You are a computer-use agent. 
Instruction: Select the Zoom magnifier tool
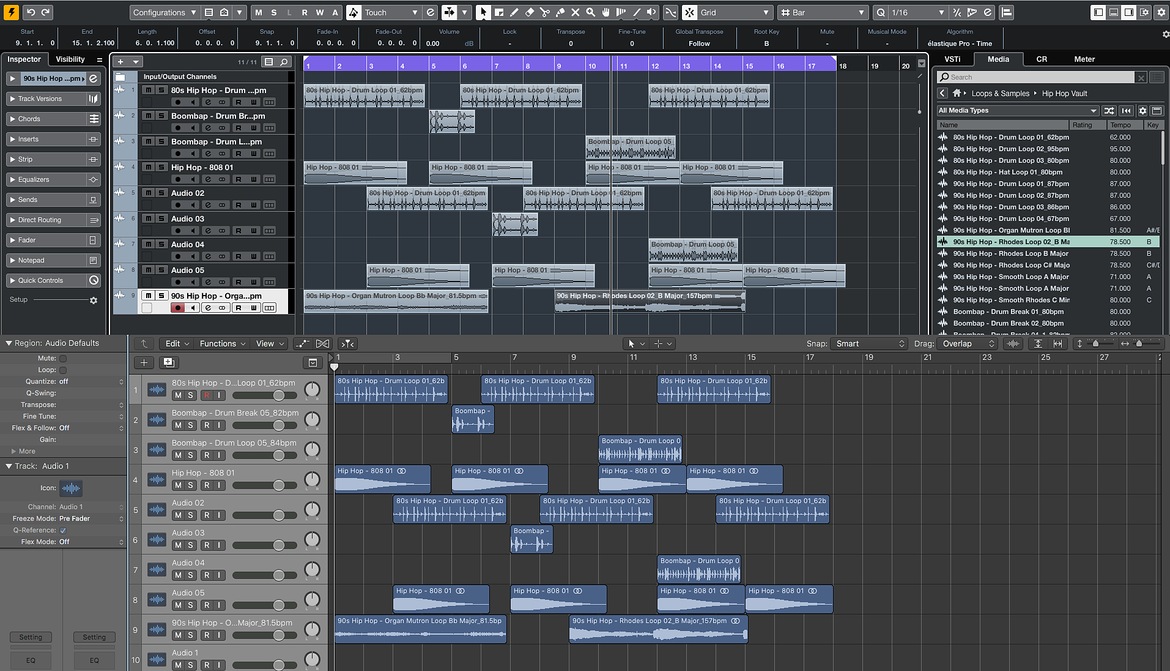tap(590, 13)
